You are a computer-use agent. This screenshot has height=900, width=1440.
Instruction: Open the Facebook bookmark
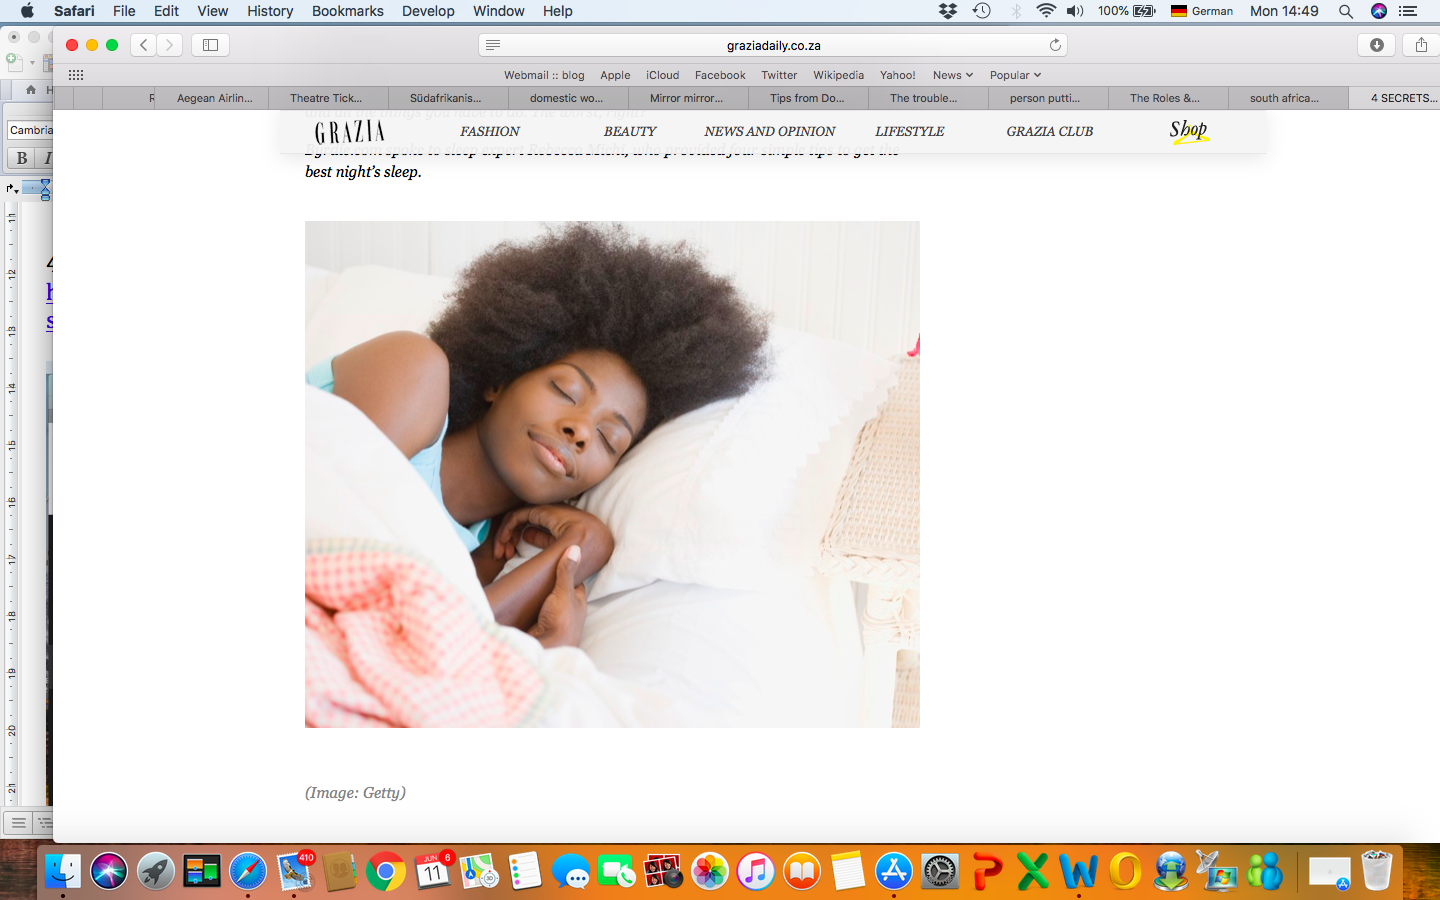click(720, 75)
